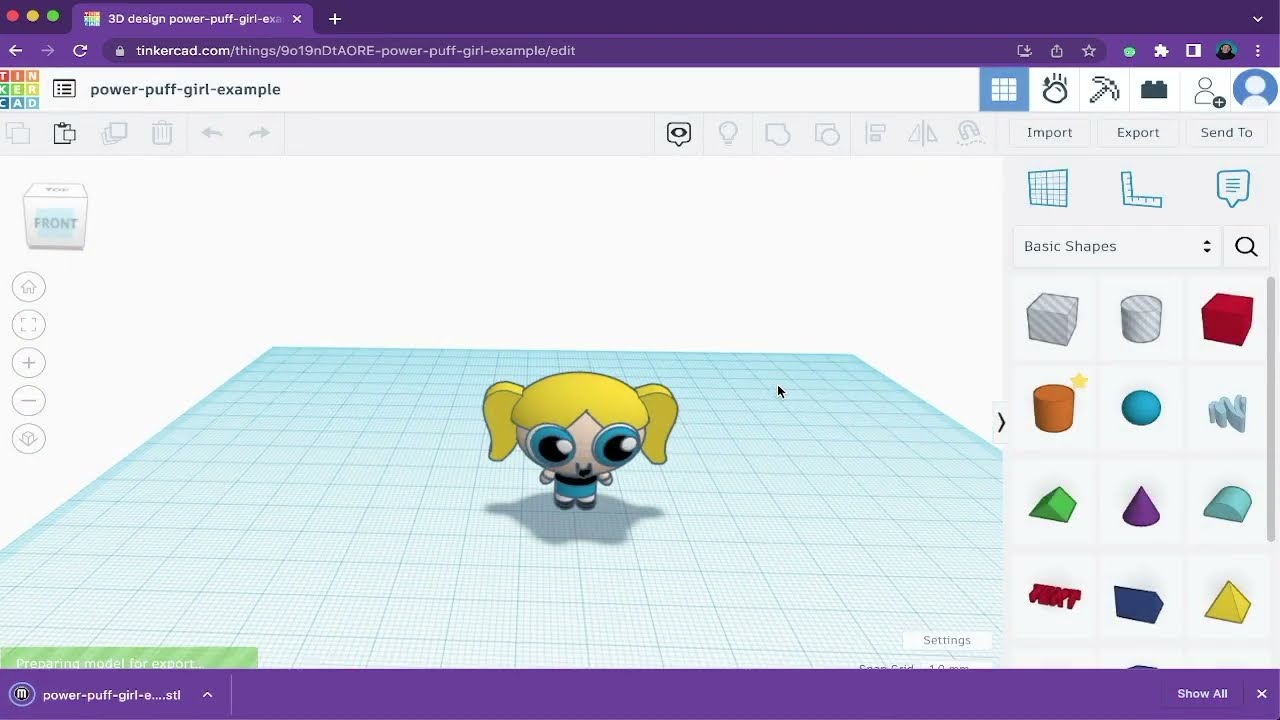The width and height of the screenshot is (1280, 720).
Task: Select the power puff girl model
Action: [x=579, y=441]
